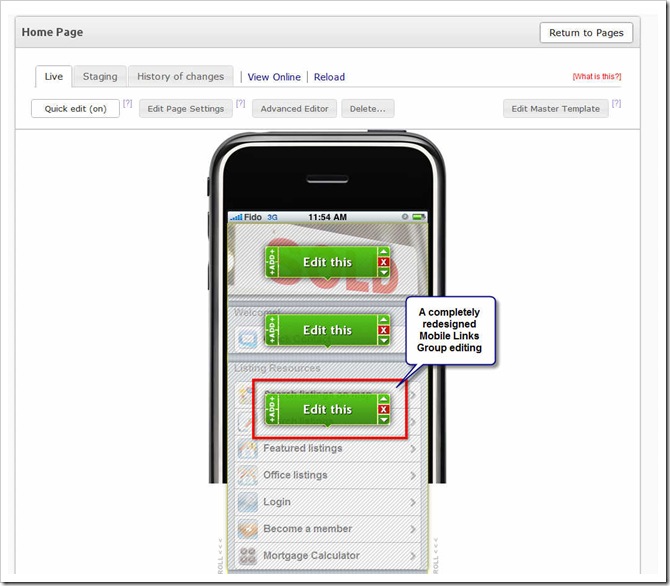Open the History of changes tab
The height and width of the screenshot is (586, 670).
pyautogui.click(x=181, y=76)
